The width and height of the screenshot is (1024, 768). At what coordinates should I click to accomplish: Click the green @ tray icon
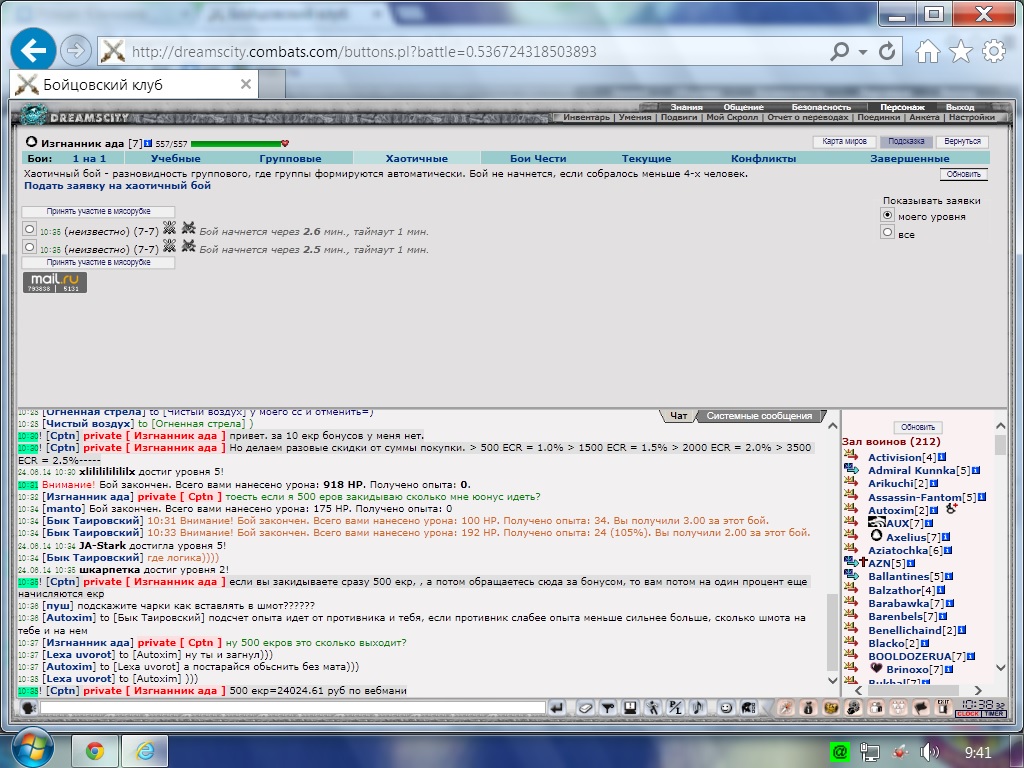(x=840, y=752)
